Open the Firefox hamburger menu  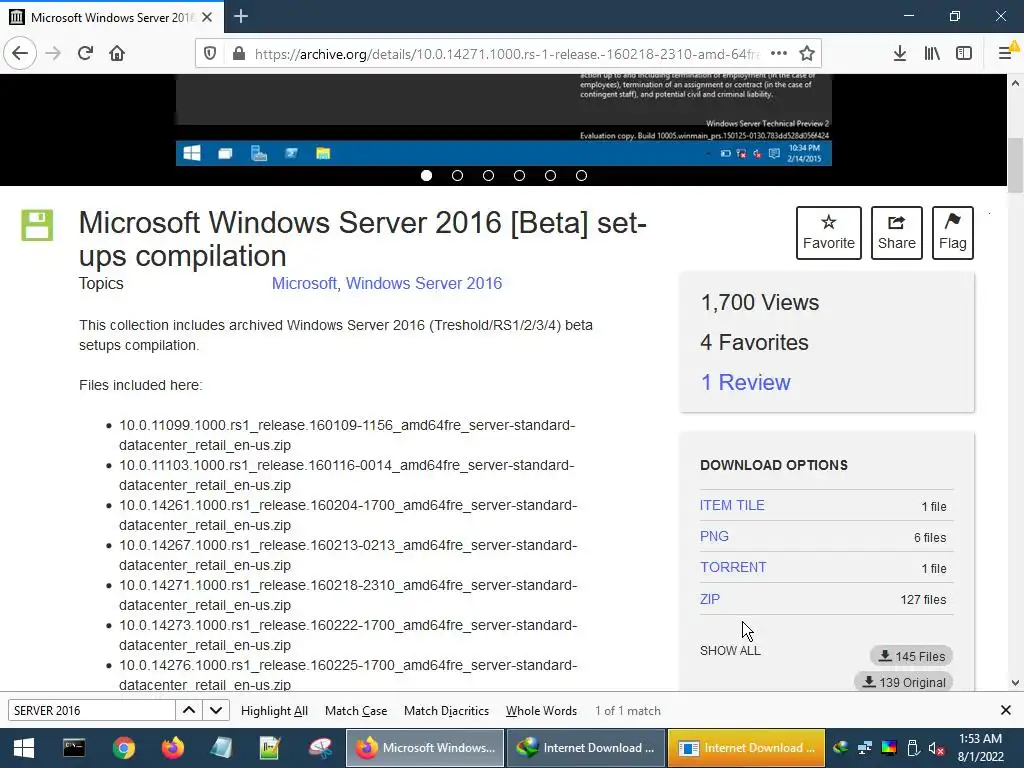click(x=1006, y=54)
